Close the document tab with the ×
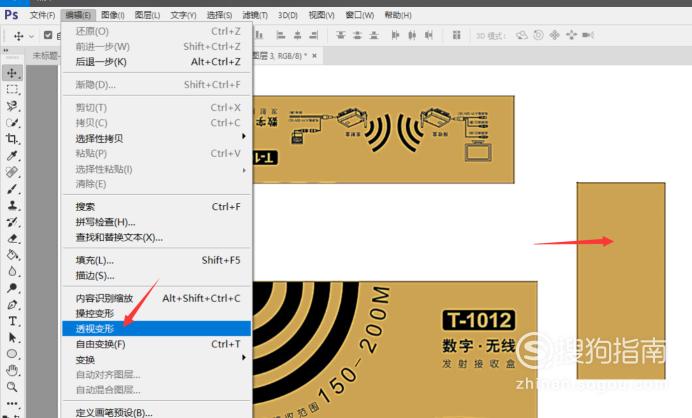Image resolution: width=692 pixels, height=418 pixels. click(x=314, y=56)
